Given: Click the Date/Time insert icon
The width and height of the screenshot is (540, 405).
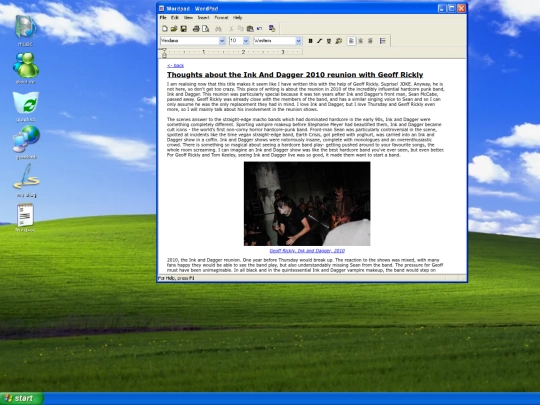Looking at the screenshot, I should [272, 29].
